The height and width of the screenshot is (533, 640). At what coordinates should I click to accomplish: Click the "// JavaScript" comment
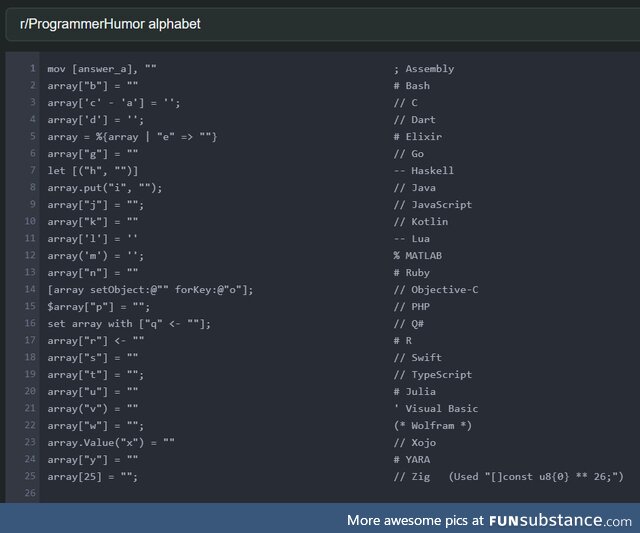point(433,205)
